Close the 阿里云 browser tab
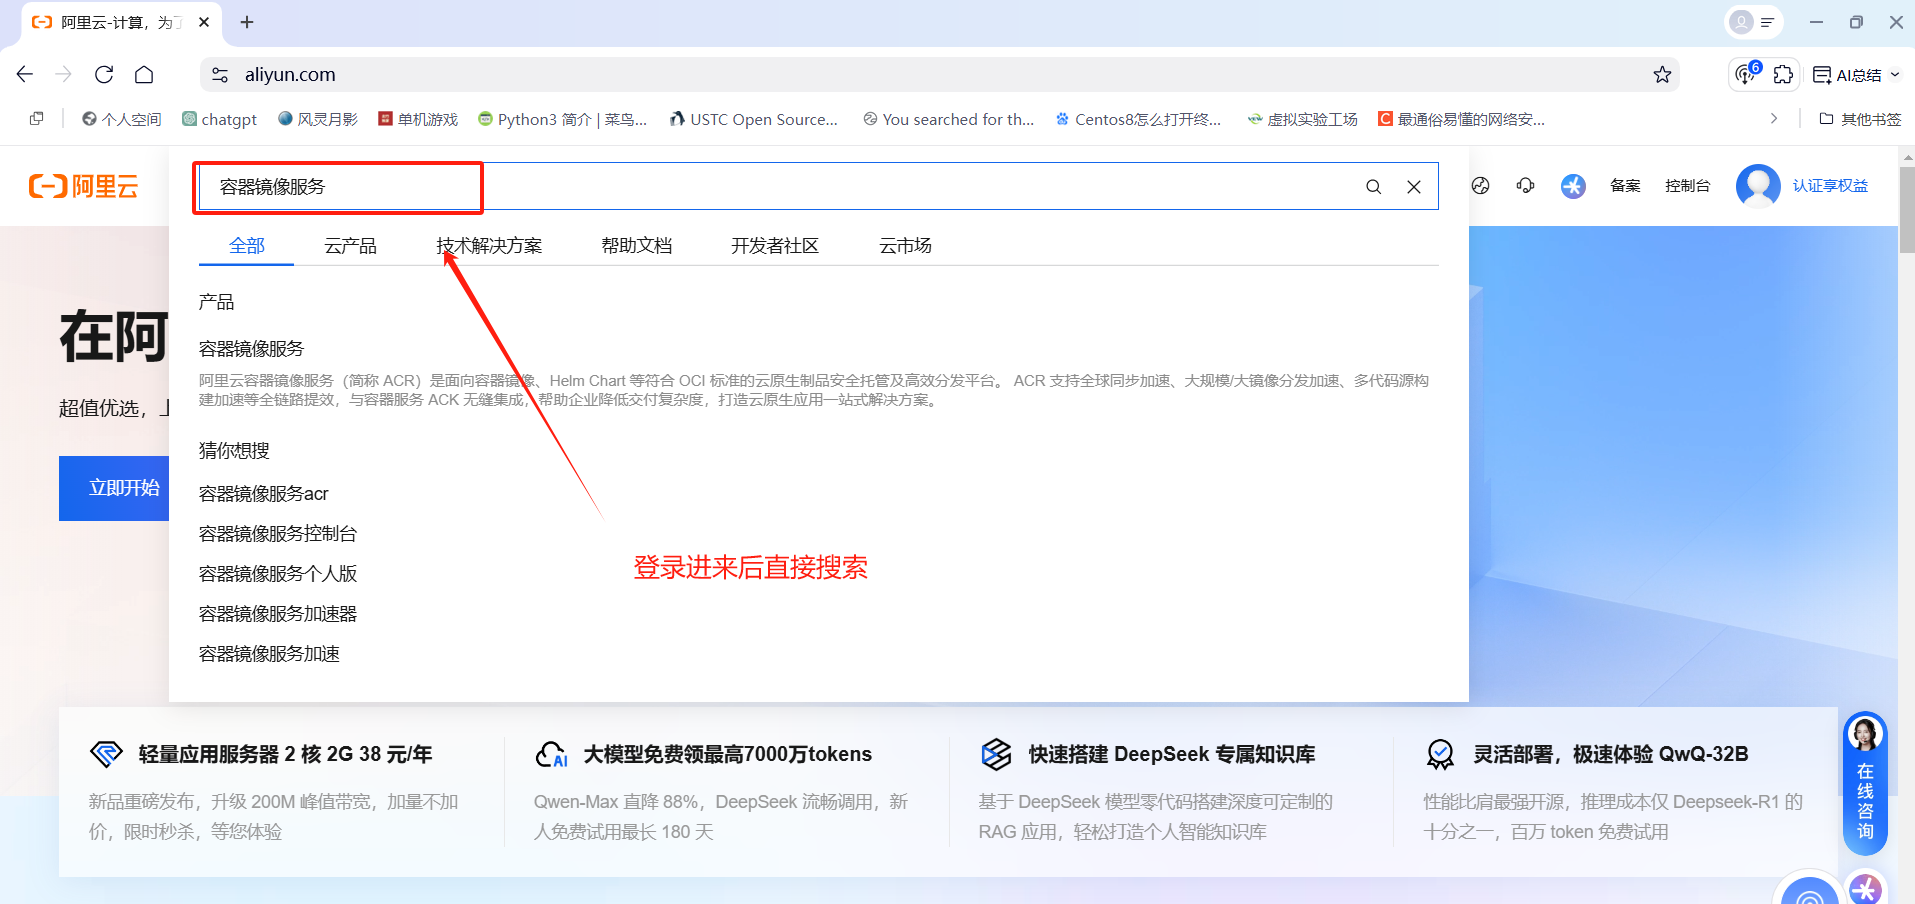The image size is (1915, 904). [x=204, y=22]
